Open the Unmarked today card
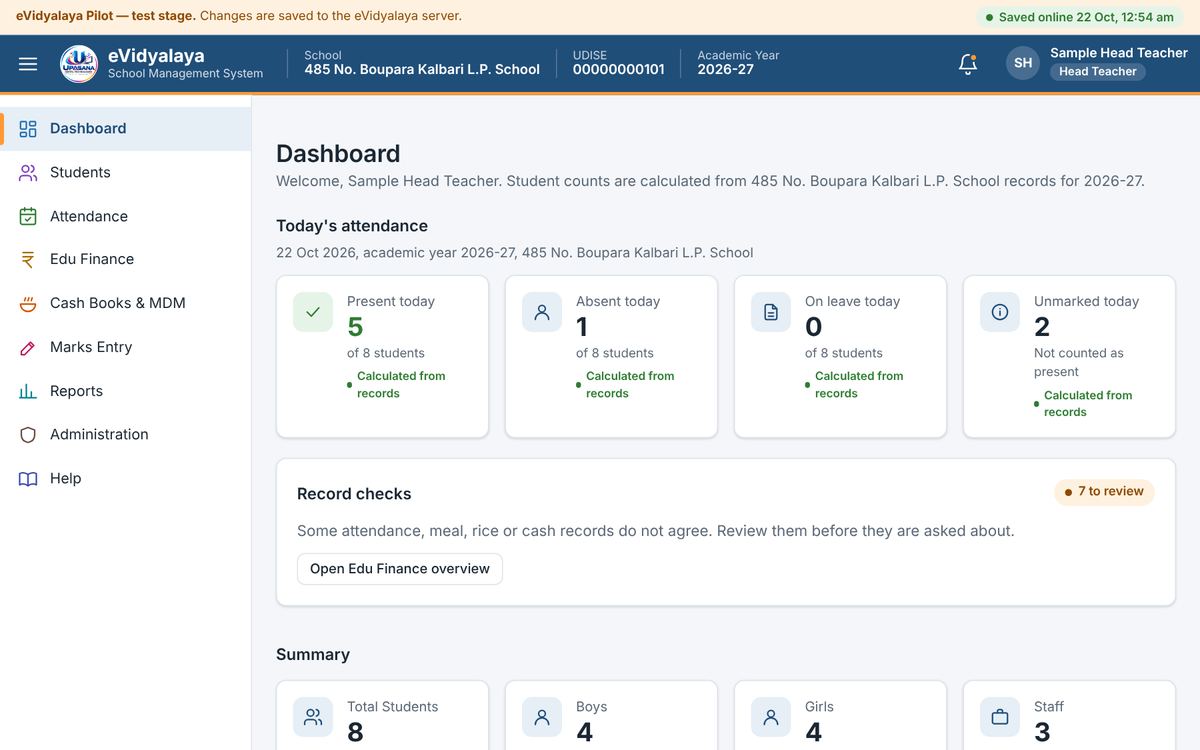1200x750 pixels. pyautogui.click(x=1070, y=357)
